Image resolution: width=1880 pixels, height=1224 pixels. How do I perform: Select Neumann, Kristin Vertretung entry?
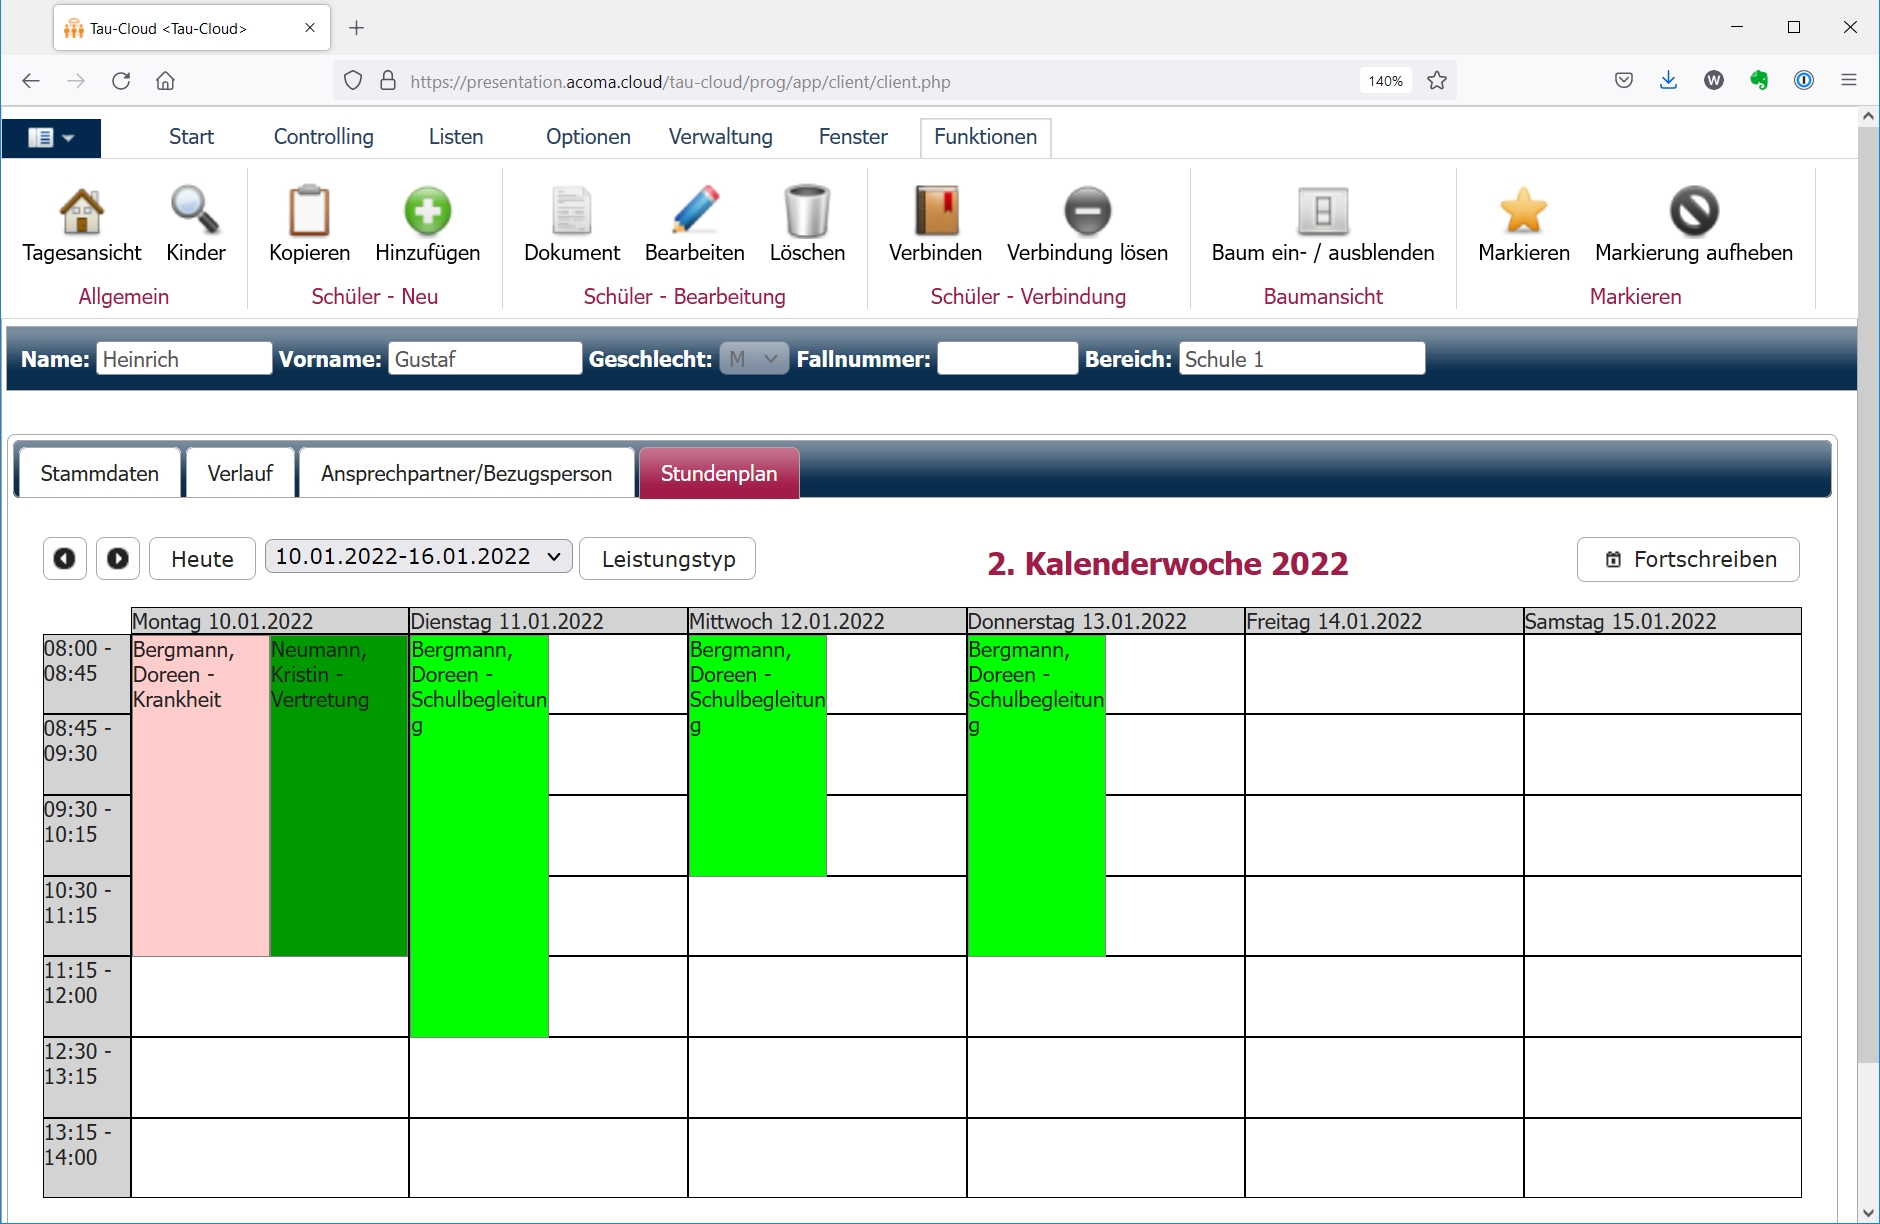click(339, 796)
